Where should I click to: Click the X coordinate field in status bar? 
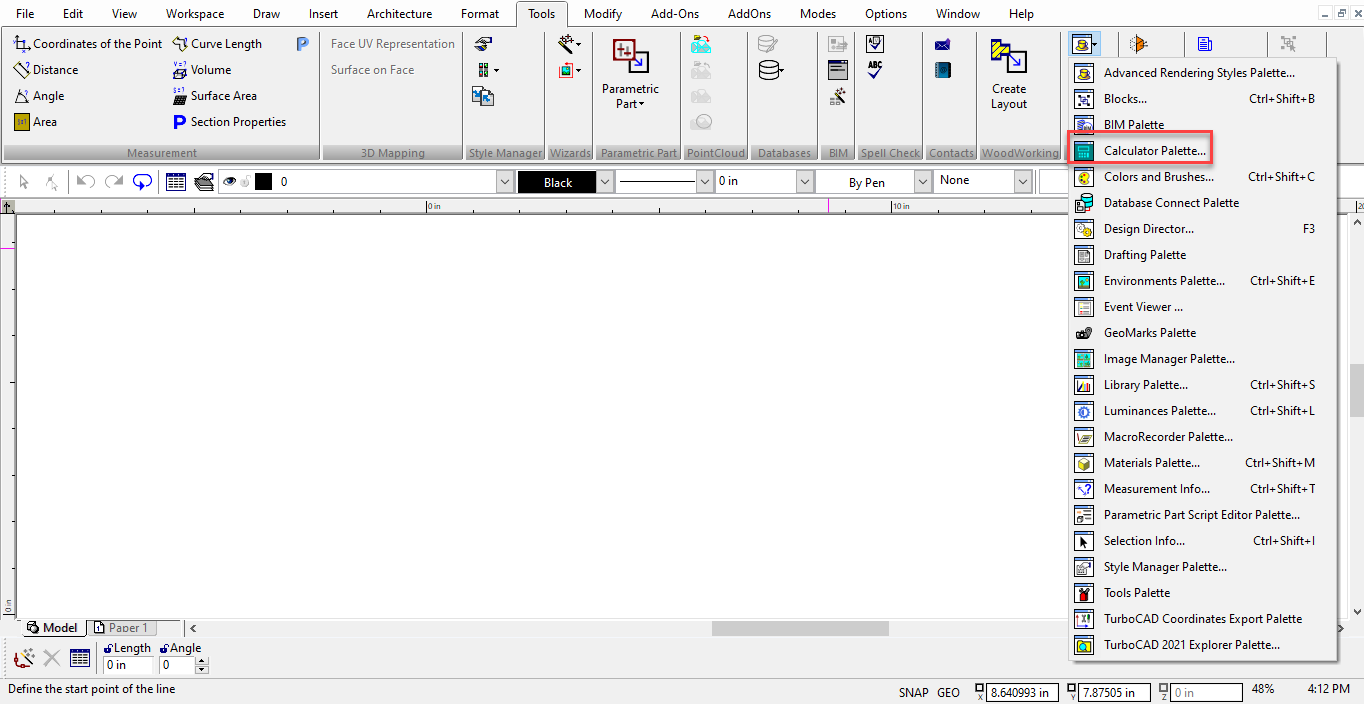point(1022,692)
